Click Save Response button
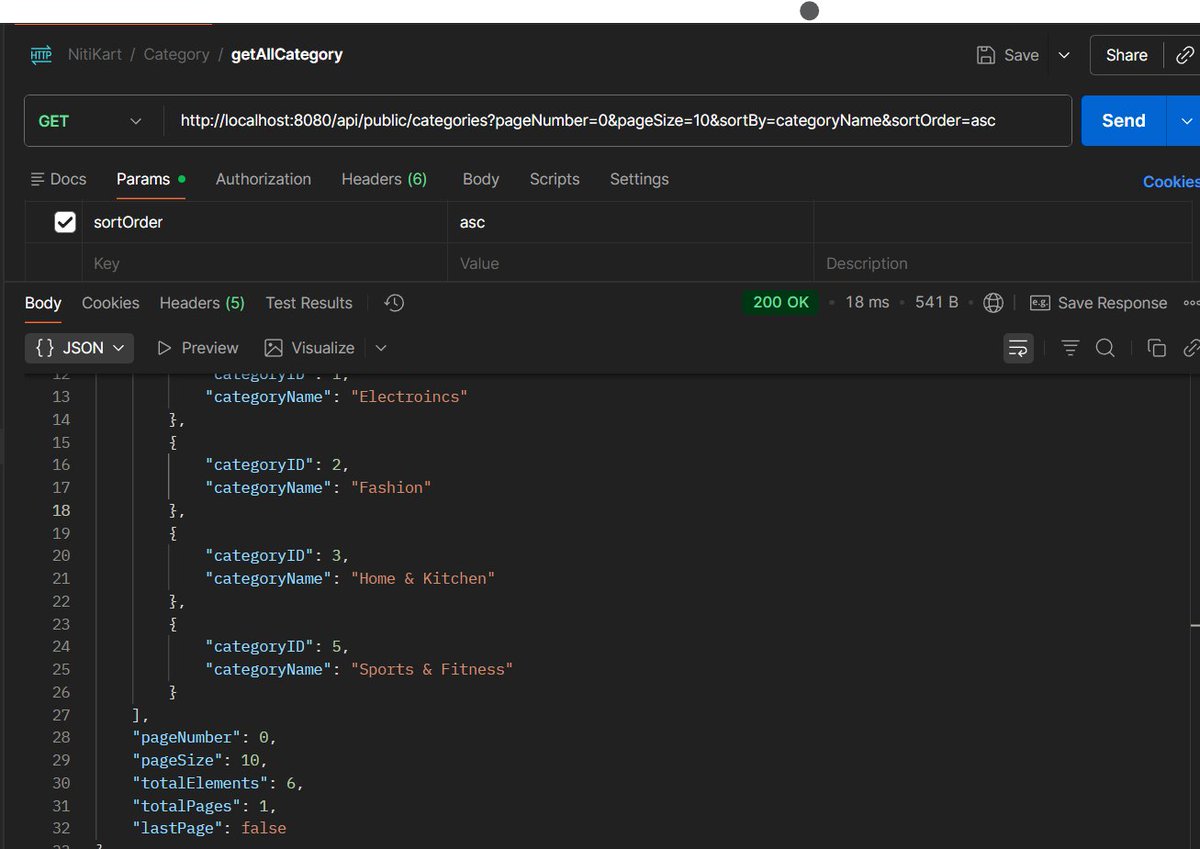The height and width of the screenshot is (849, 1200). (1098, 303)
